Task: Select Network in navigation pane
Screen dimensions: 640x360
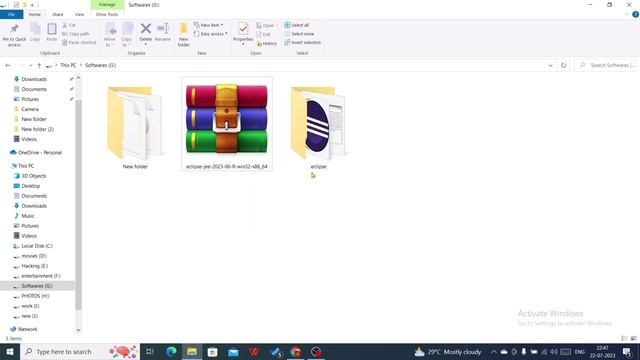Action: [x=27, y=329]
